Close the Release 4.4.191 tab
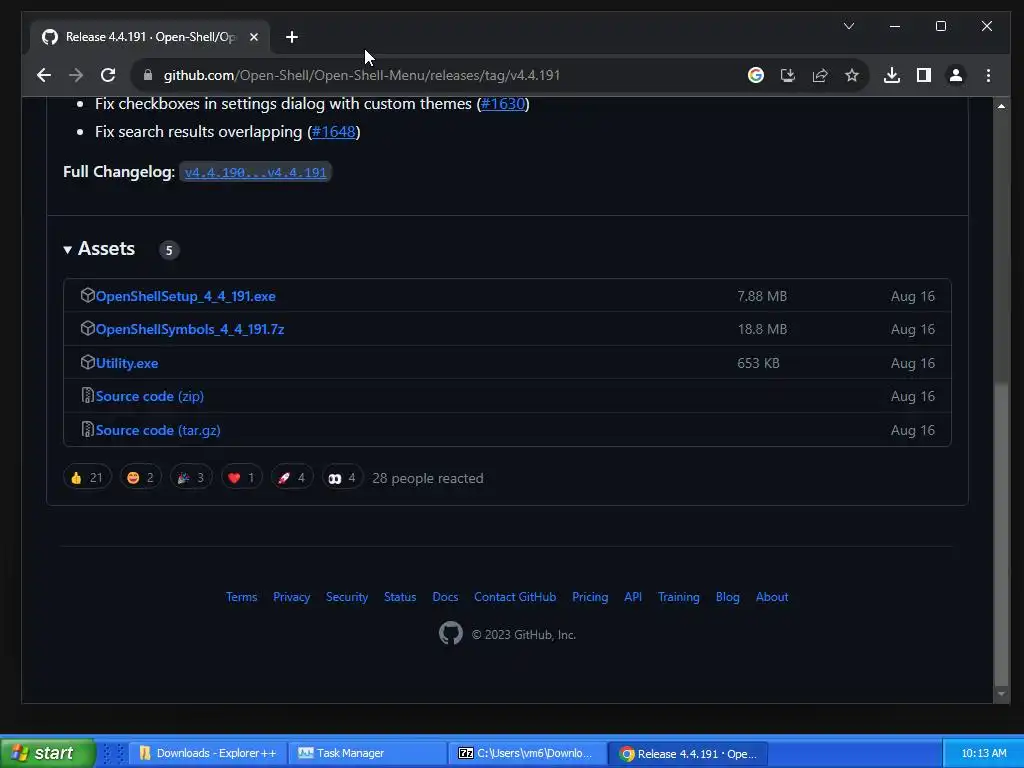 [x=254, y=37]
